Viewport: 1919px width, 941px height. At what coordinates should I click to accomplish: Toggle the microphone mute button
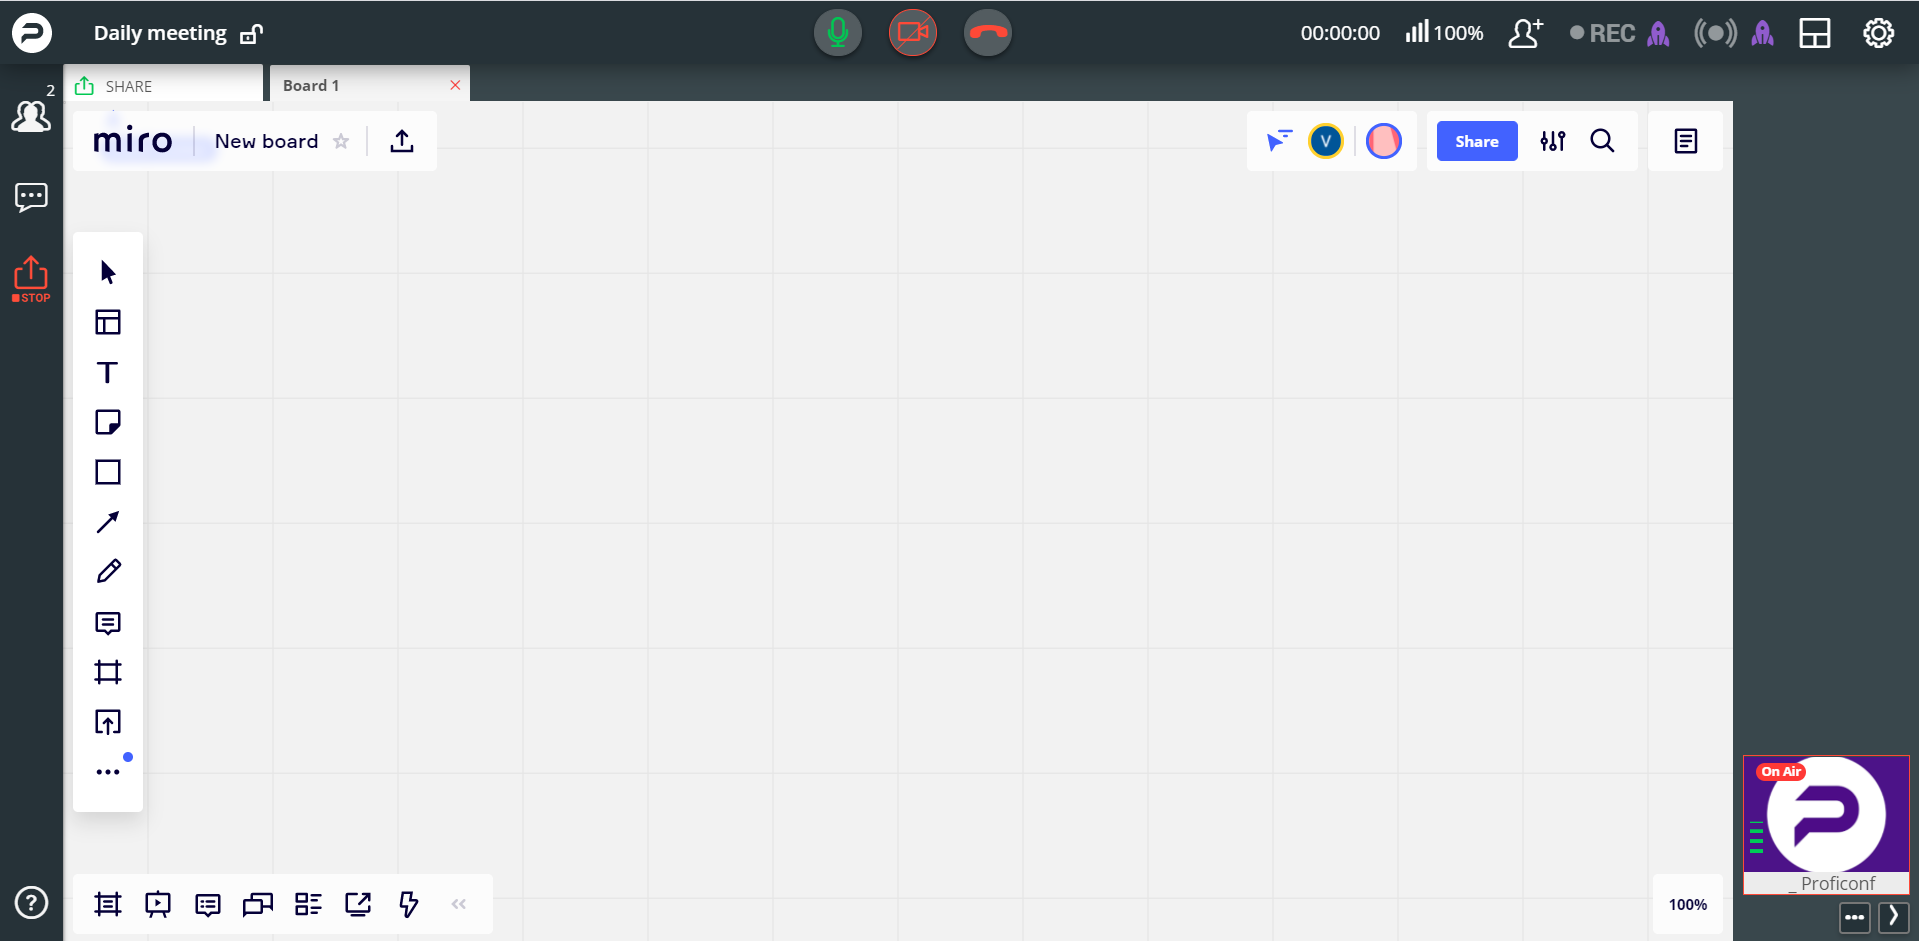tap(838, 33)
